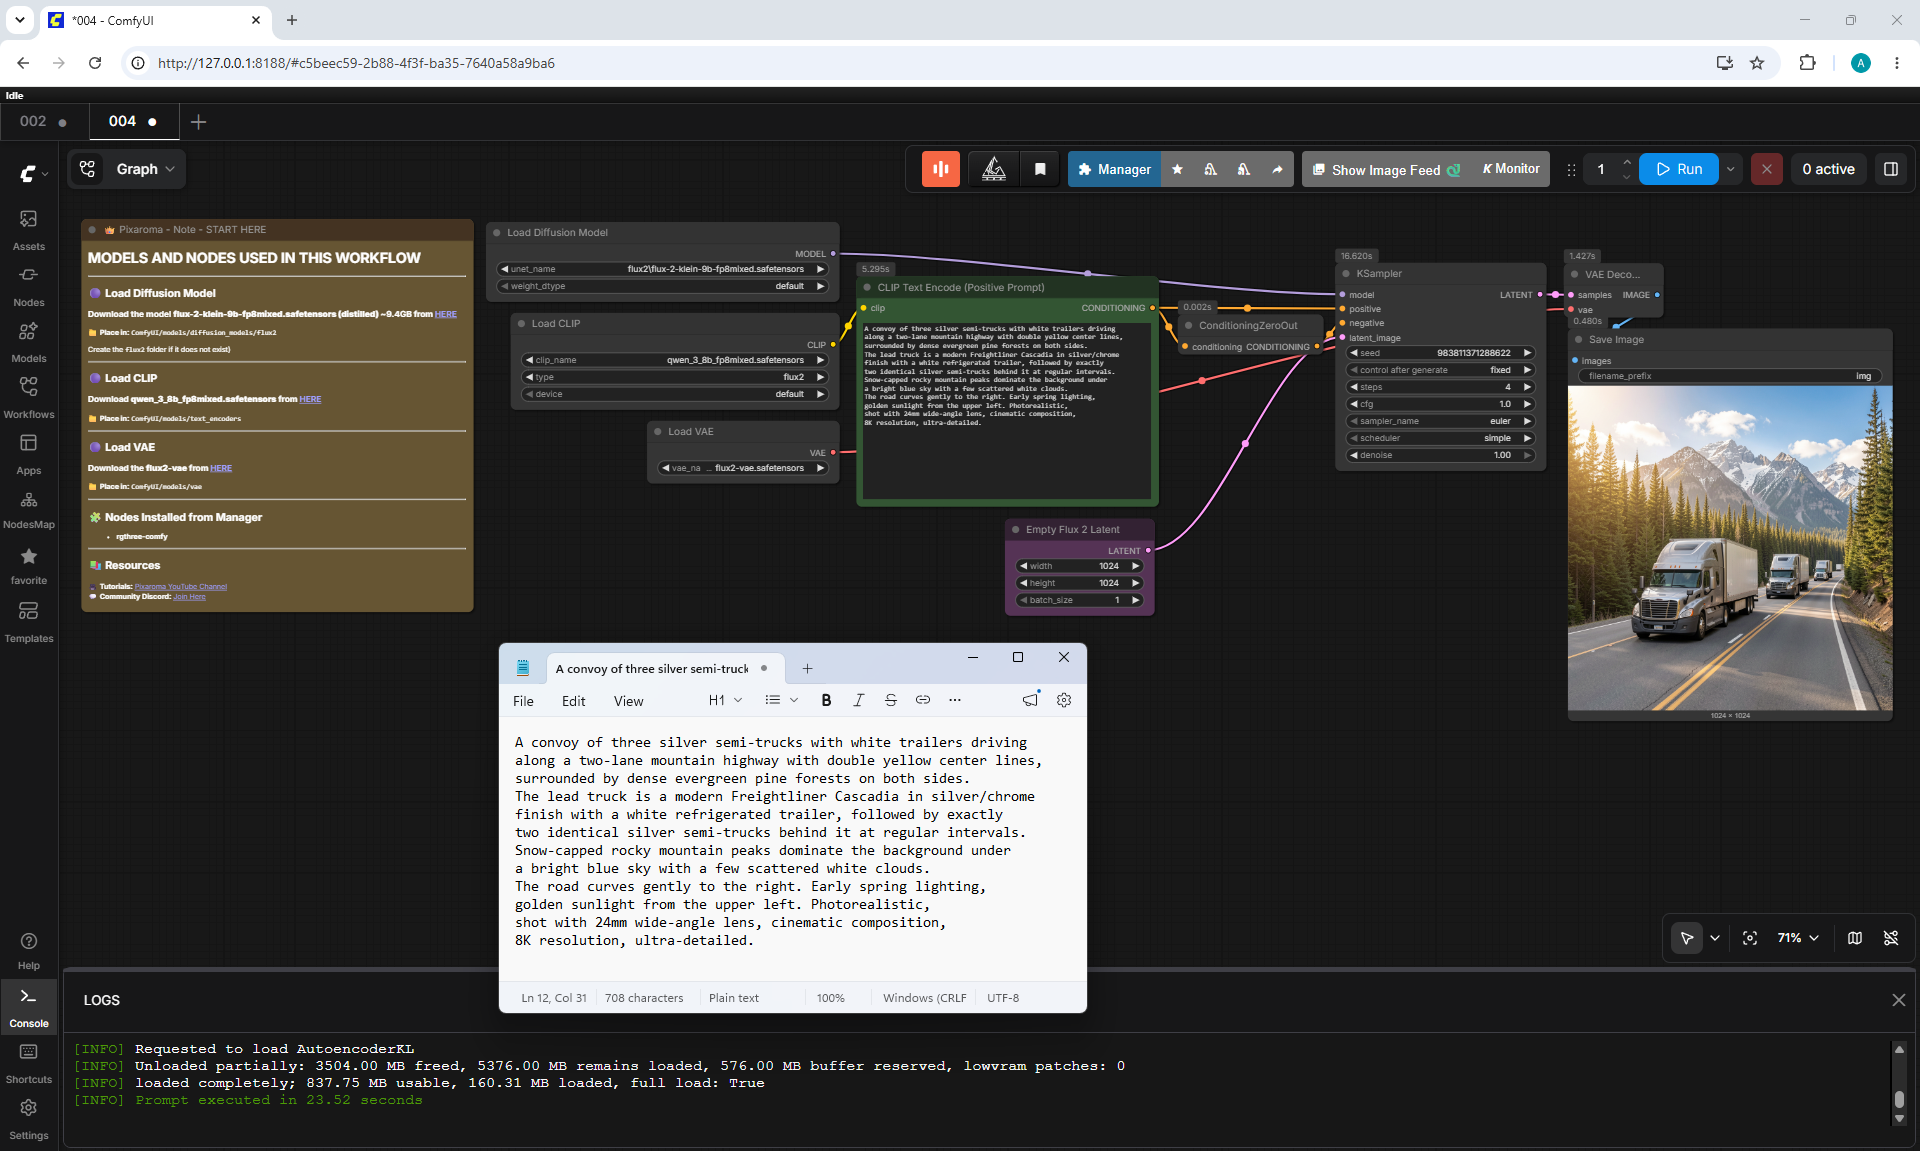Open the Edit menu in Notepad

click(574, 701)
